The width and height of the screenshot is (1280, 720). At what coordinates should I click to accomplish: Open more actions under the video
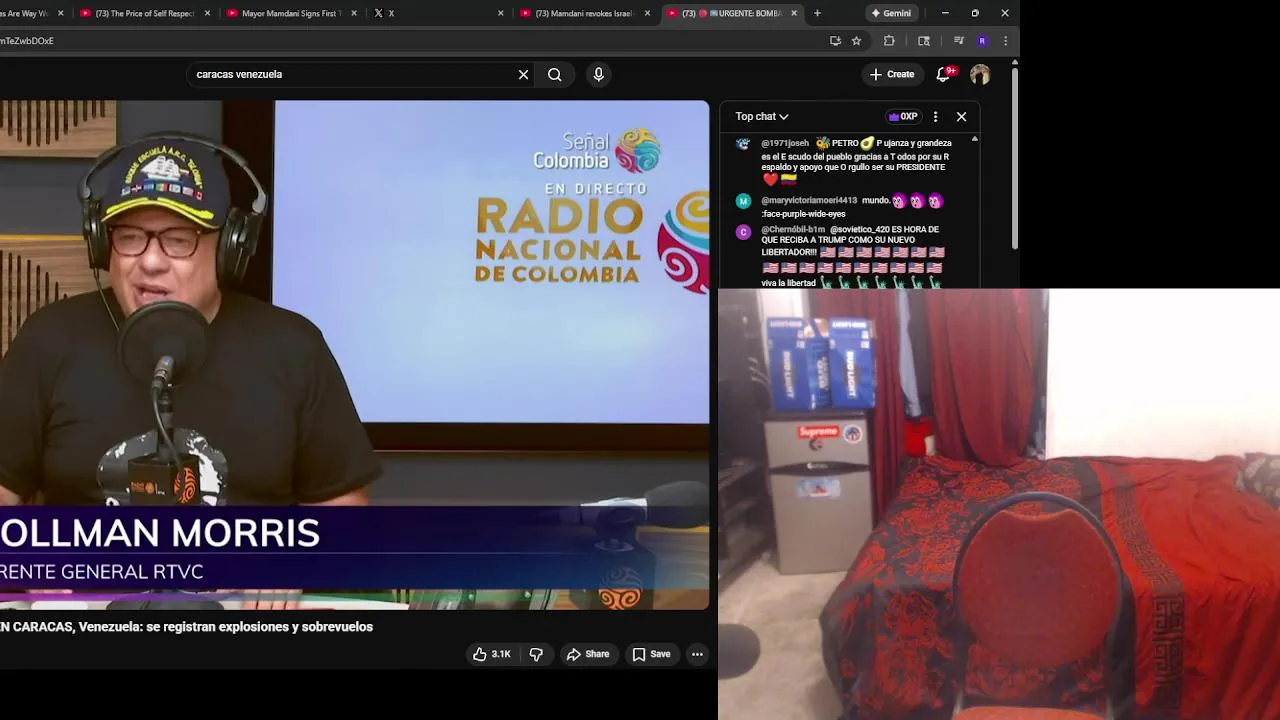coord(697,654)
